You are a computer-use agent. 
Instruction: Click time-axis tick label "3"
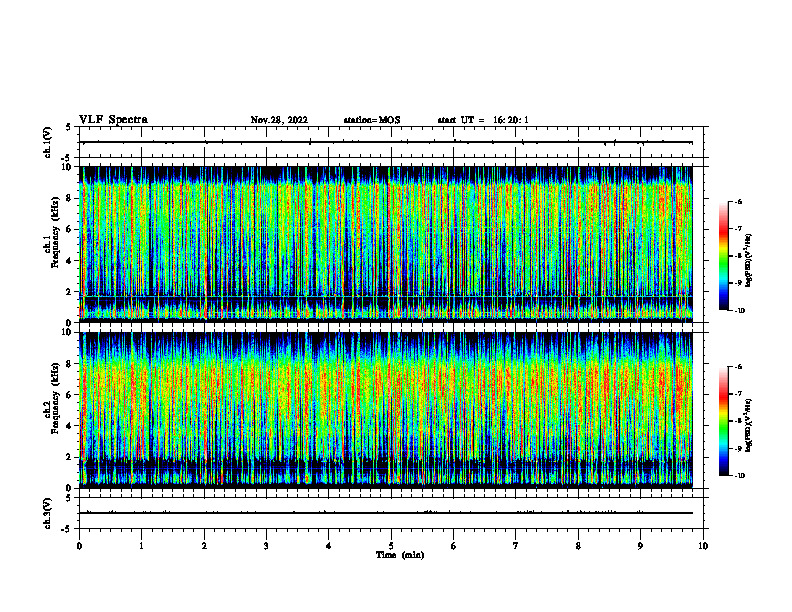coord(266,546)
